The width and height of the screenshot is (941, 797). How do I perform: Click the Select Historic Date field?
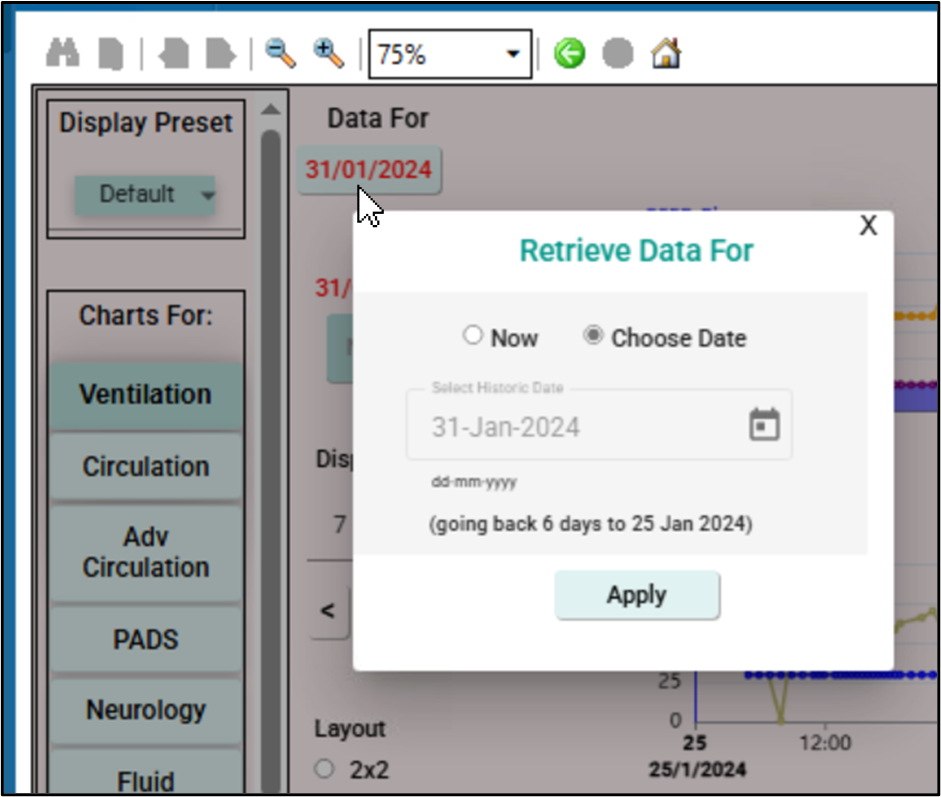click(x=580, y=427)
